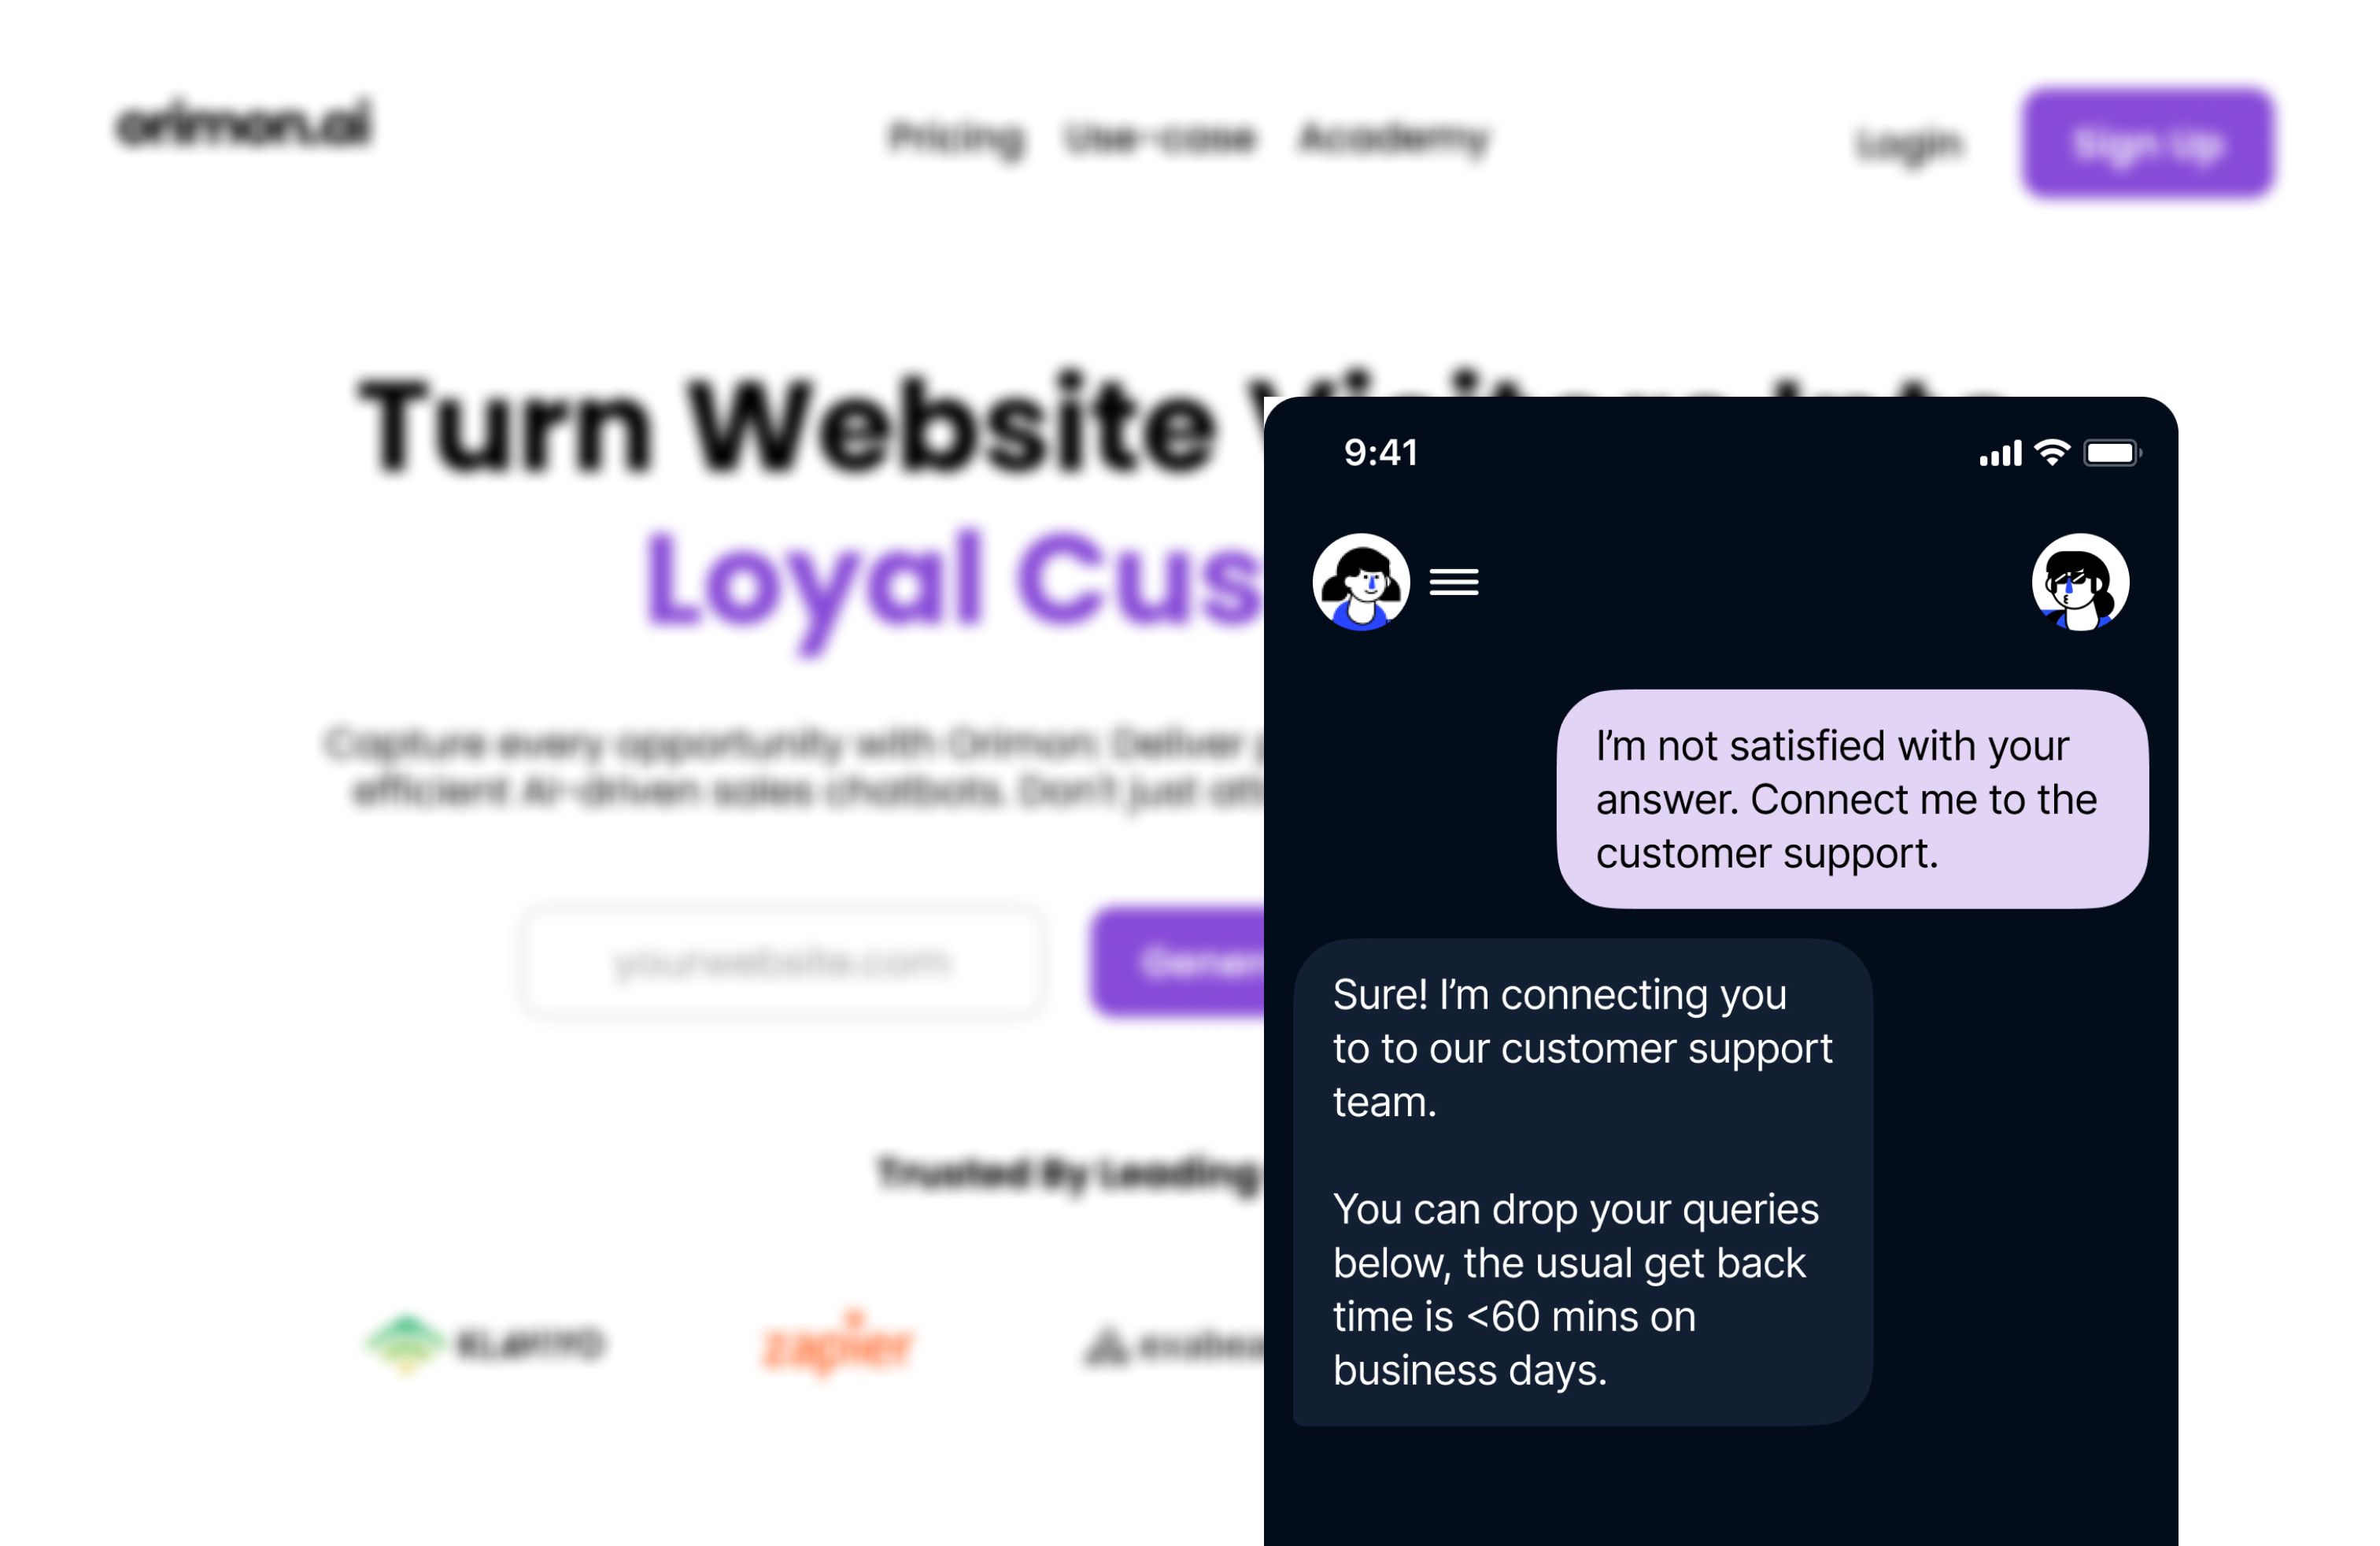Click the orimon.ai logo
This screenshot has height=1546, width=2380.
pos(244,124)
